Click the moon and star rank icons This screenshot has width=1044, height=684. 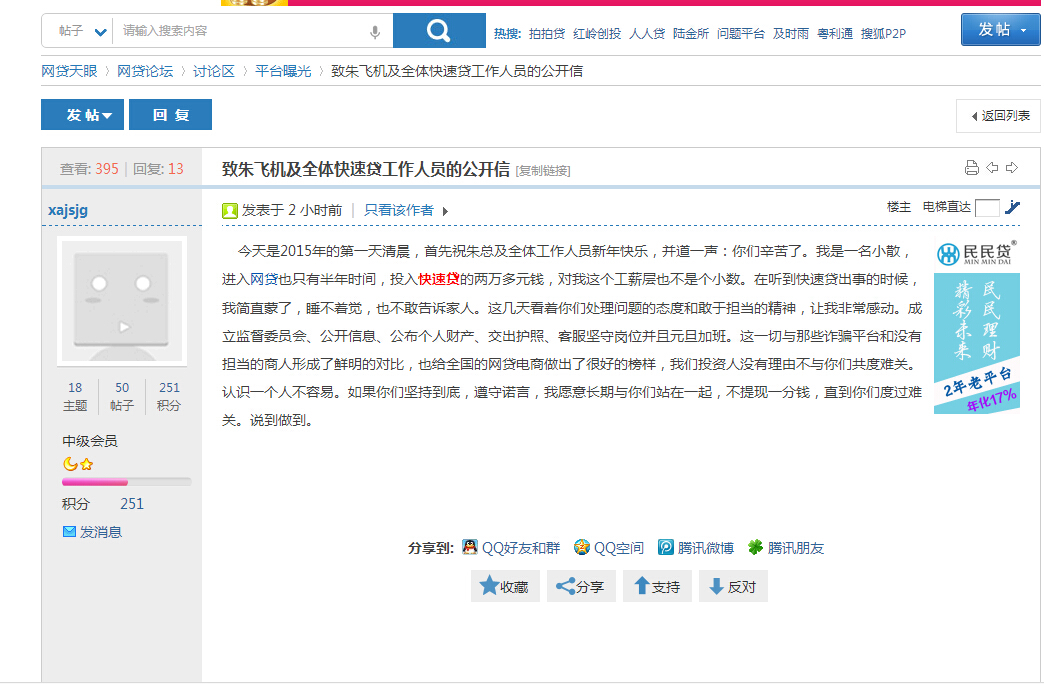pos(78,464)
